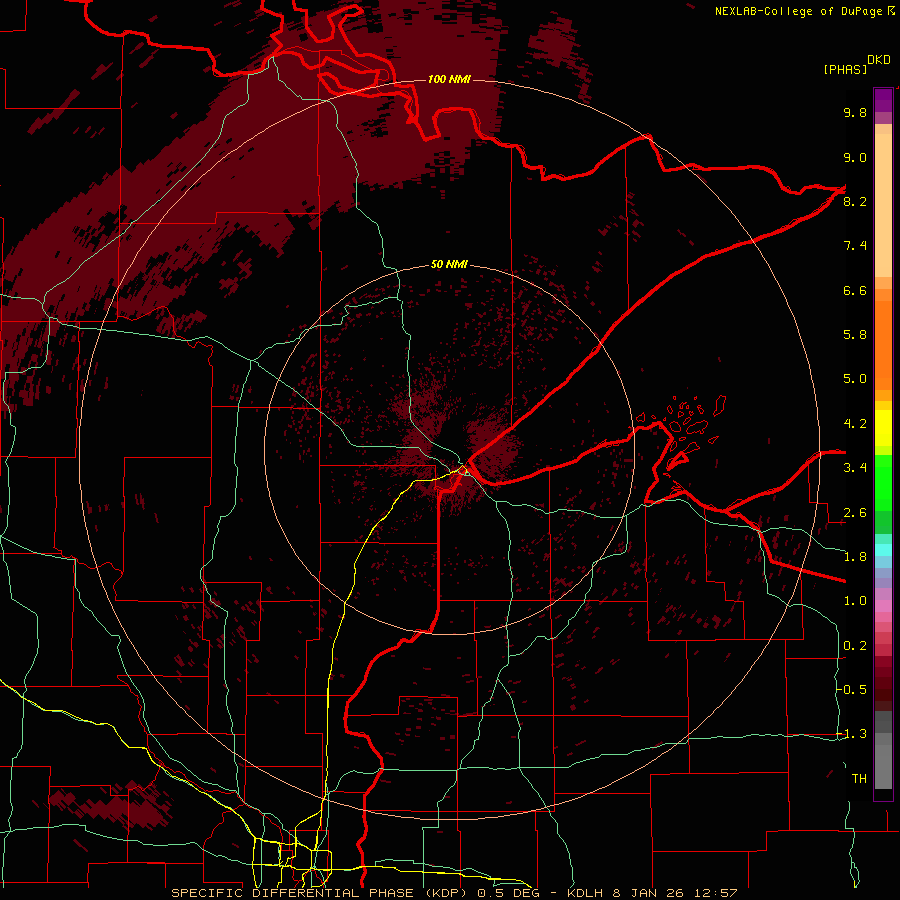Click the 8.2 legend value label

pyautogui.click(x=855, y=201)
